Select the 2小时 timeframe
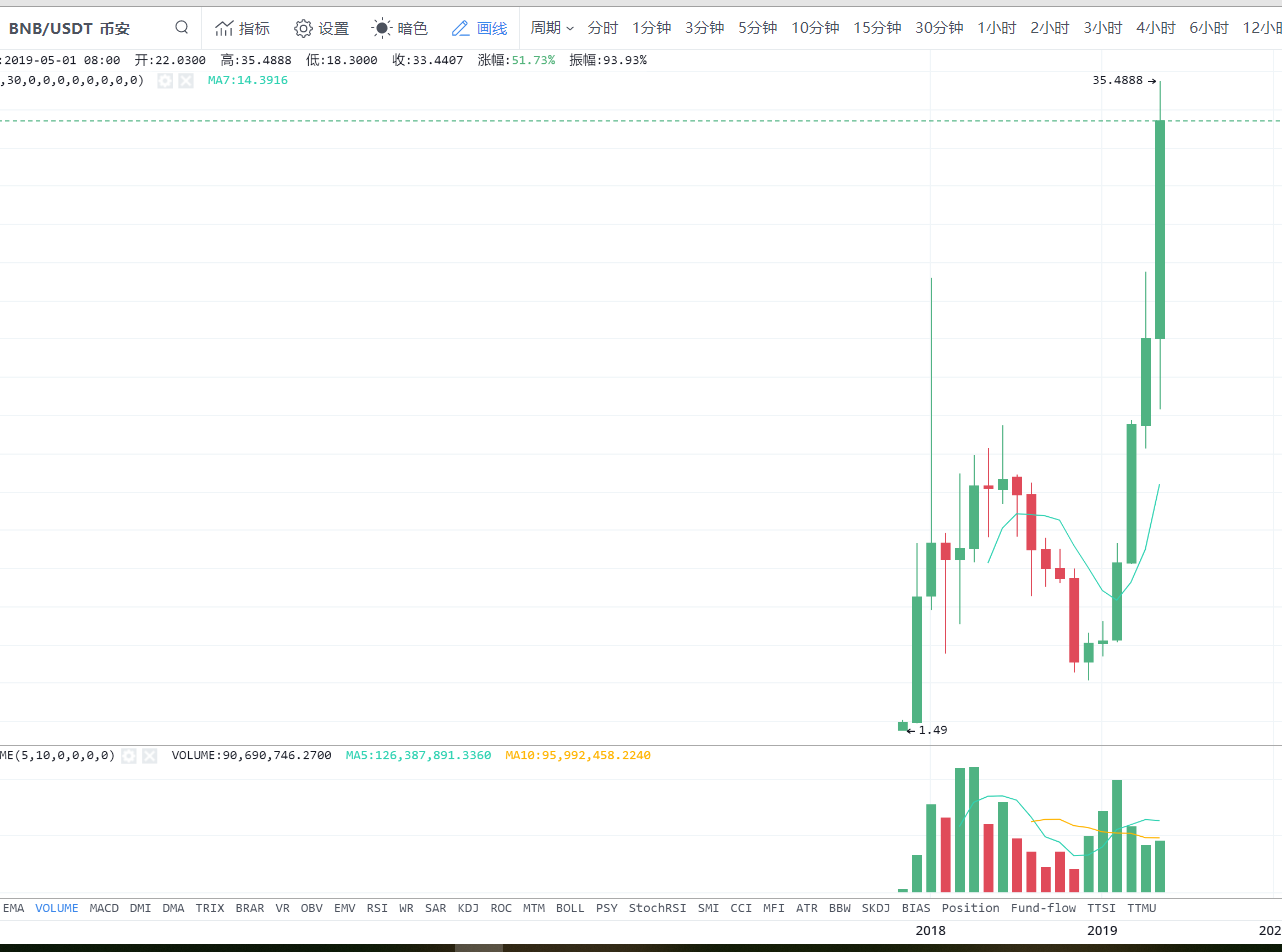Screen dimensions: 1282x952 tap(1050, 28)
